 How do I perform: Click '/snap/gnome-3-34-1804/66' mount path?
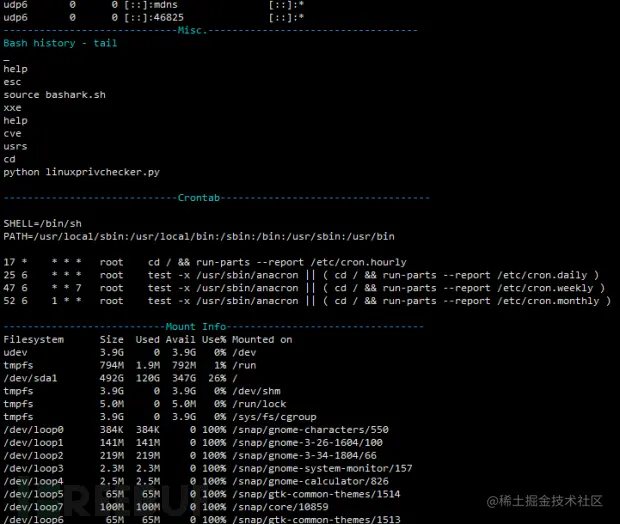coord(304,456)
